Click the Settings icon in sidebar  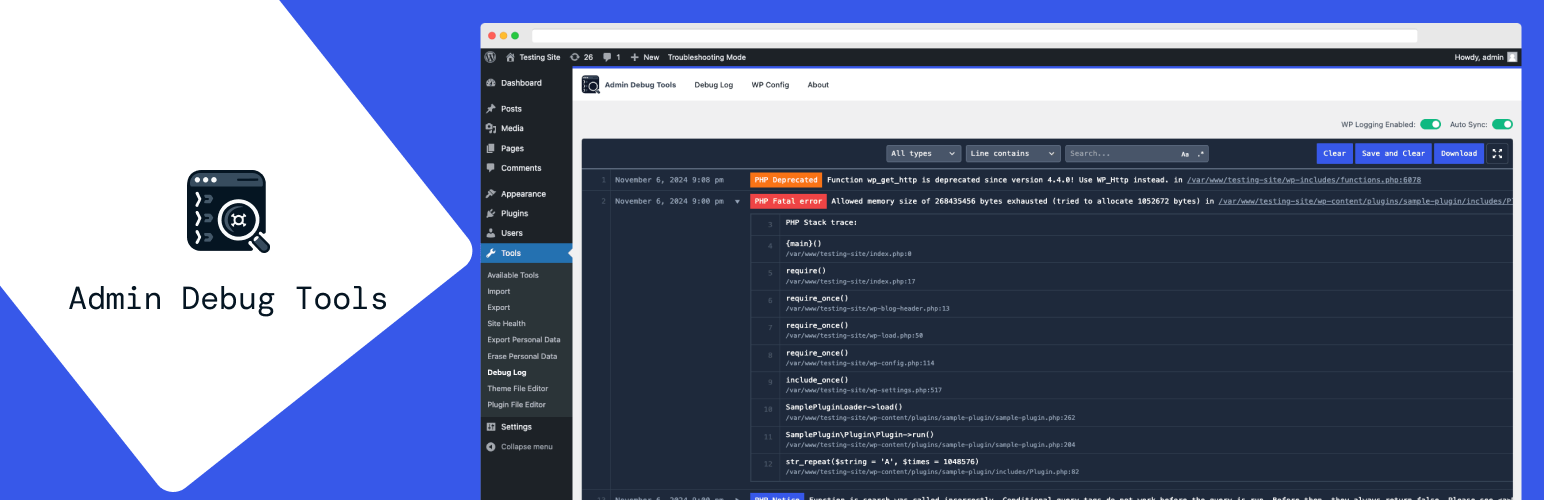tap(491, 426)
